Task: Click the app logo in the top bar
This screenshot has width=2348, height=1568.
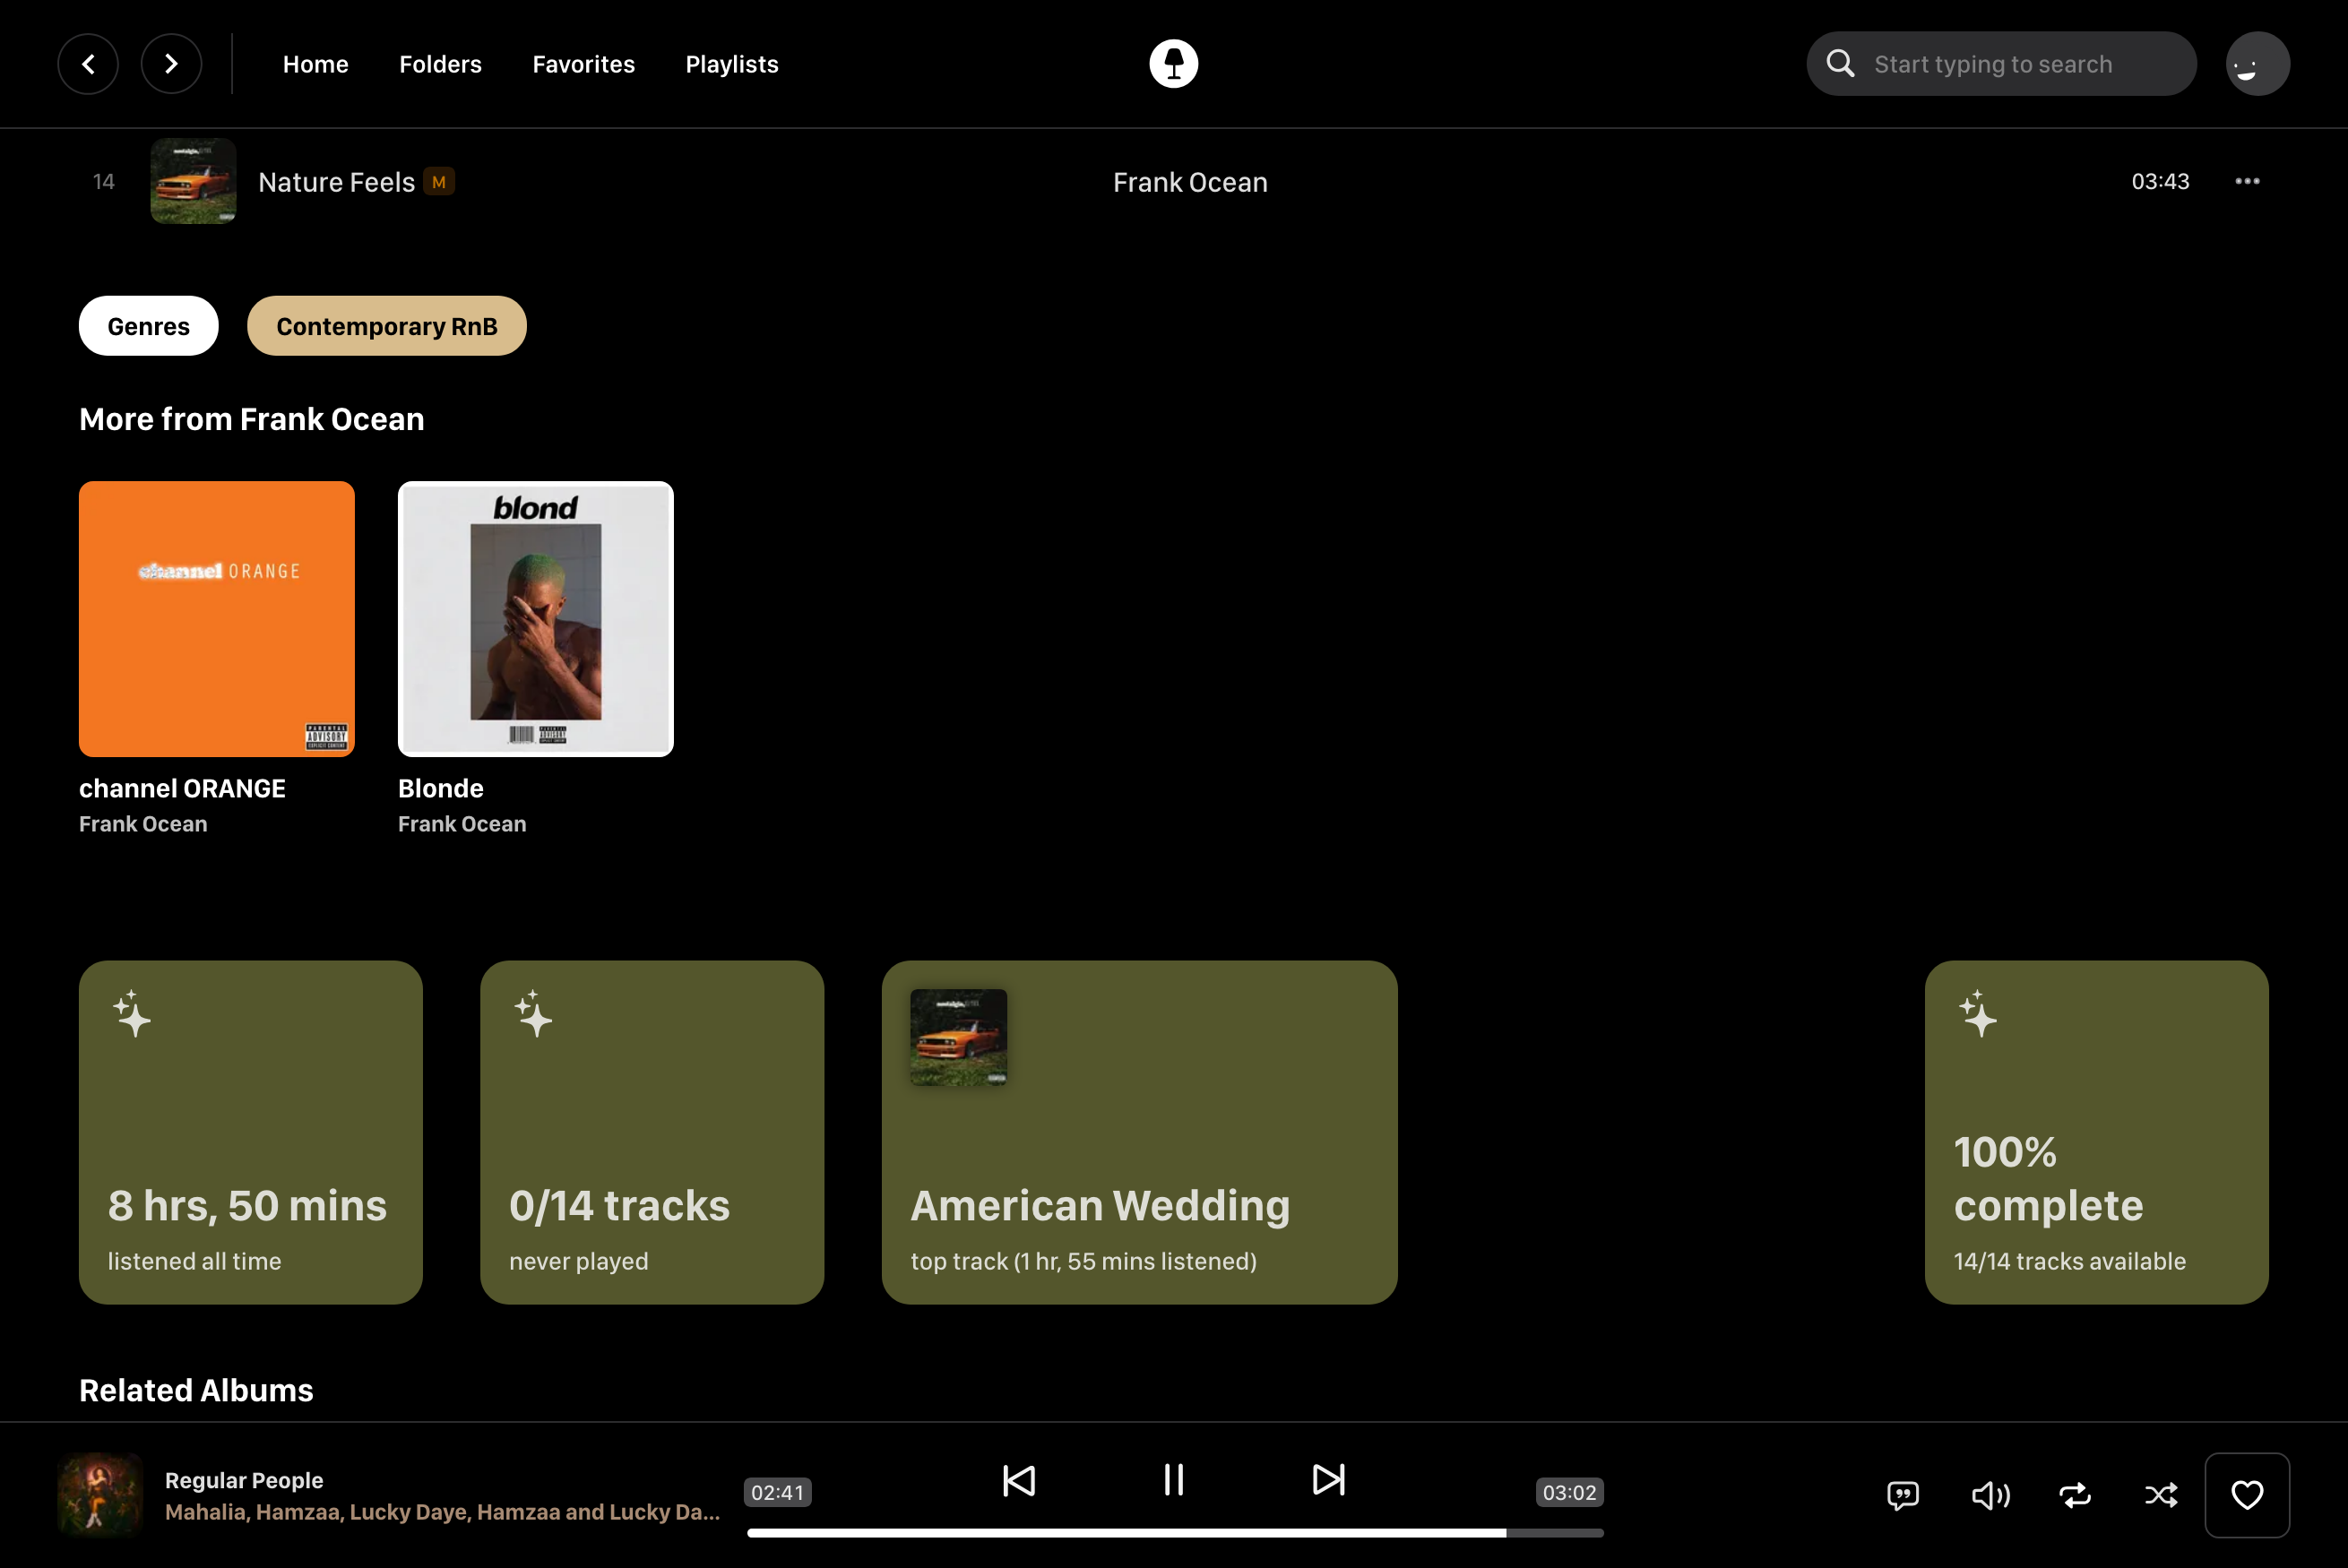Action: (x=1173, y=64)
